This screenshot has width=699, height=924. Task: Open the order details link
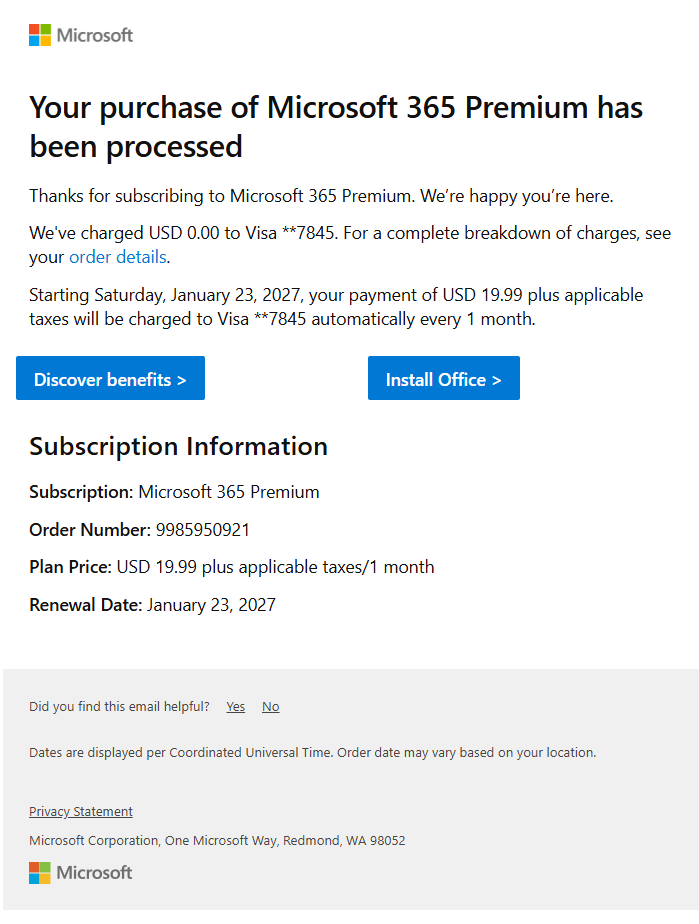(x=117, y=258)
